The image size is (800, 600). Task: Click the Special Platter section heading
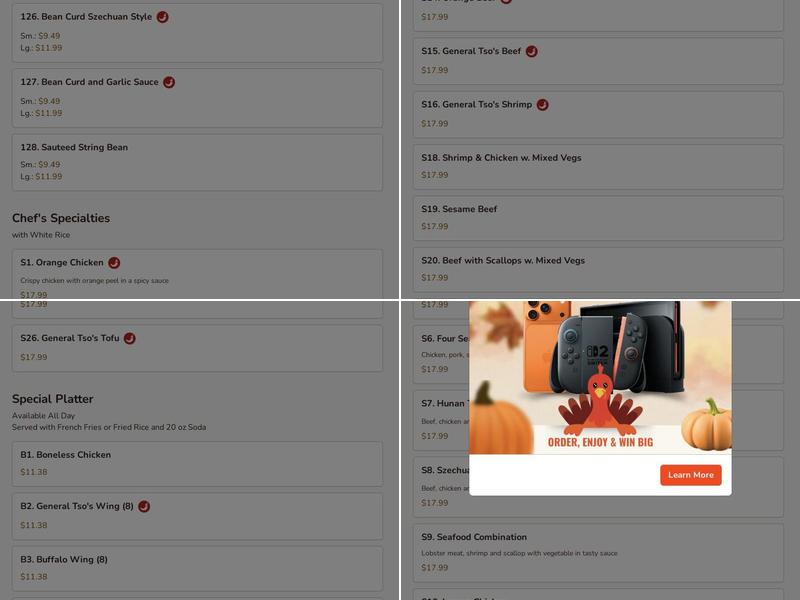tap(53, 399)
